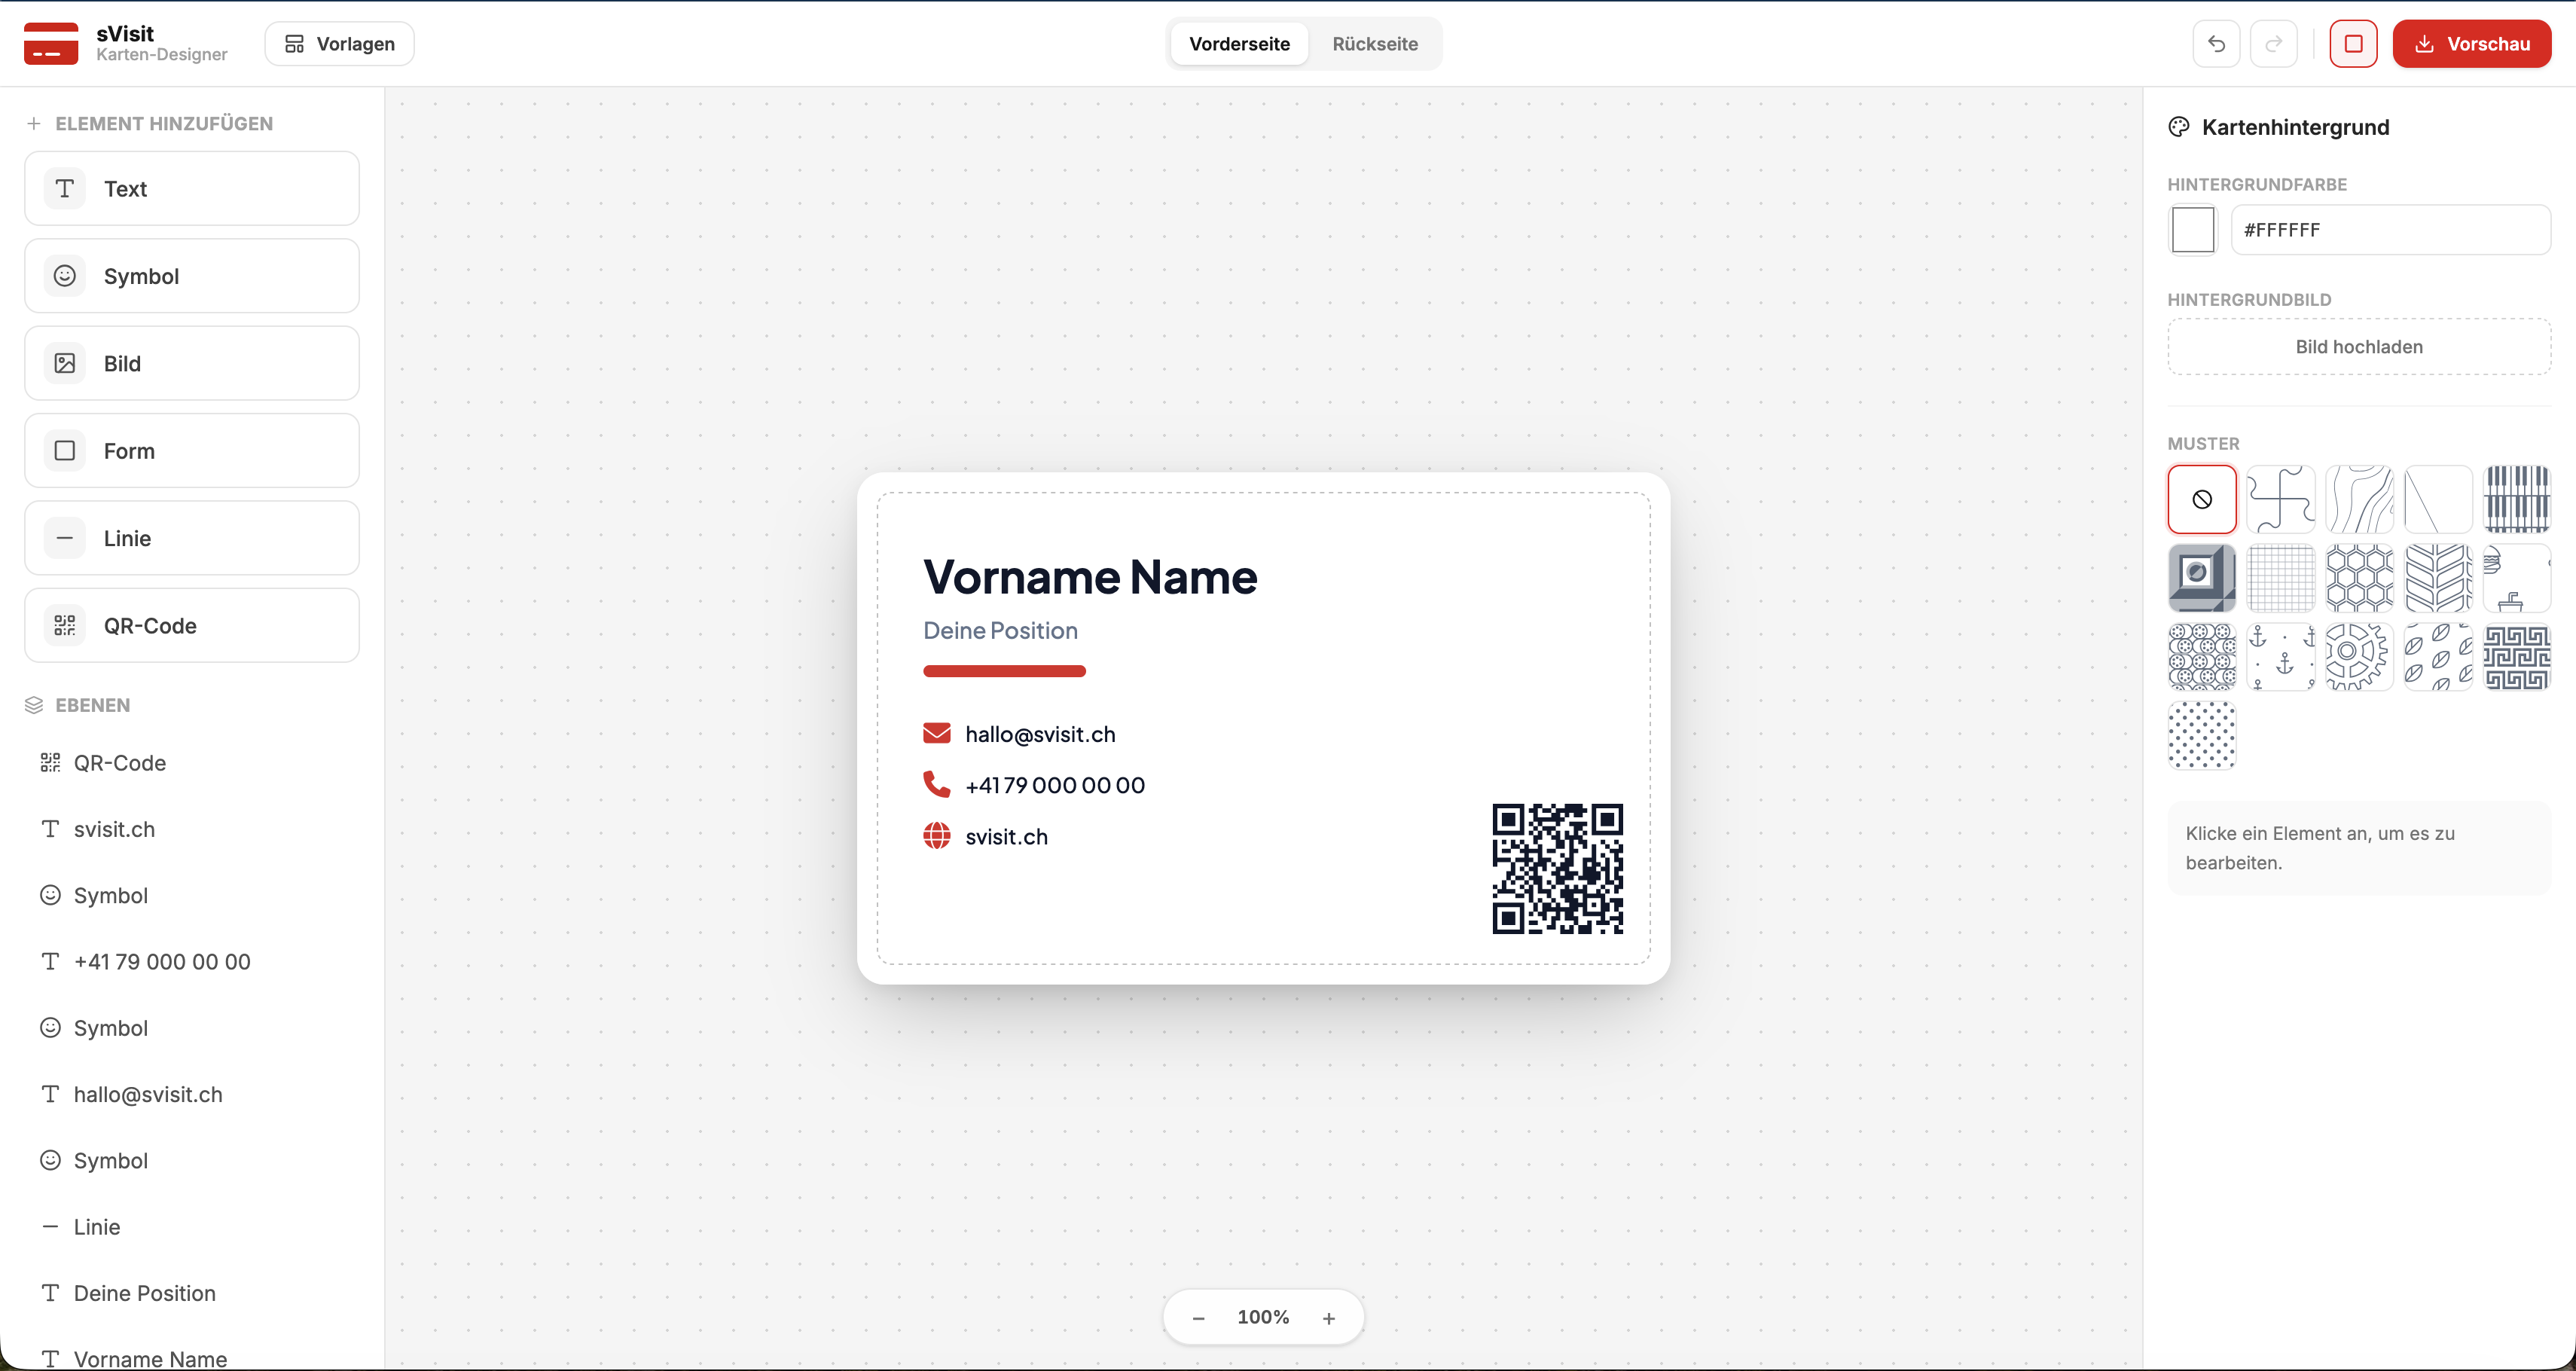2576x1371 pixels.
Task: Choose the fine graph paper grid pattern
Action: [2281, 578]
